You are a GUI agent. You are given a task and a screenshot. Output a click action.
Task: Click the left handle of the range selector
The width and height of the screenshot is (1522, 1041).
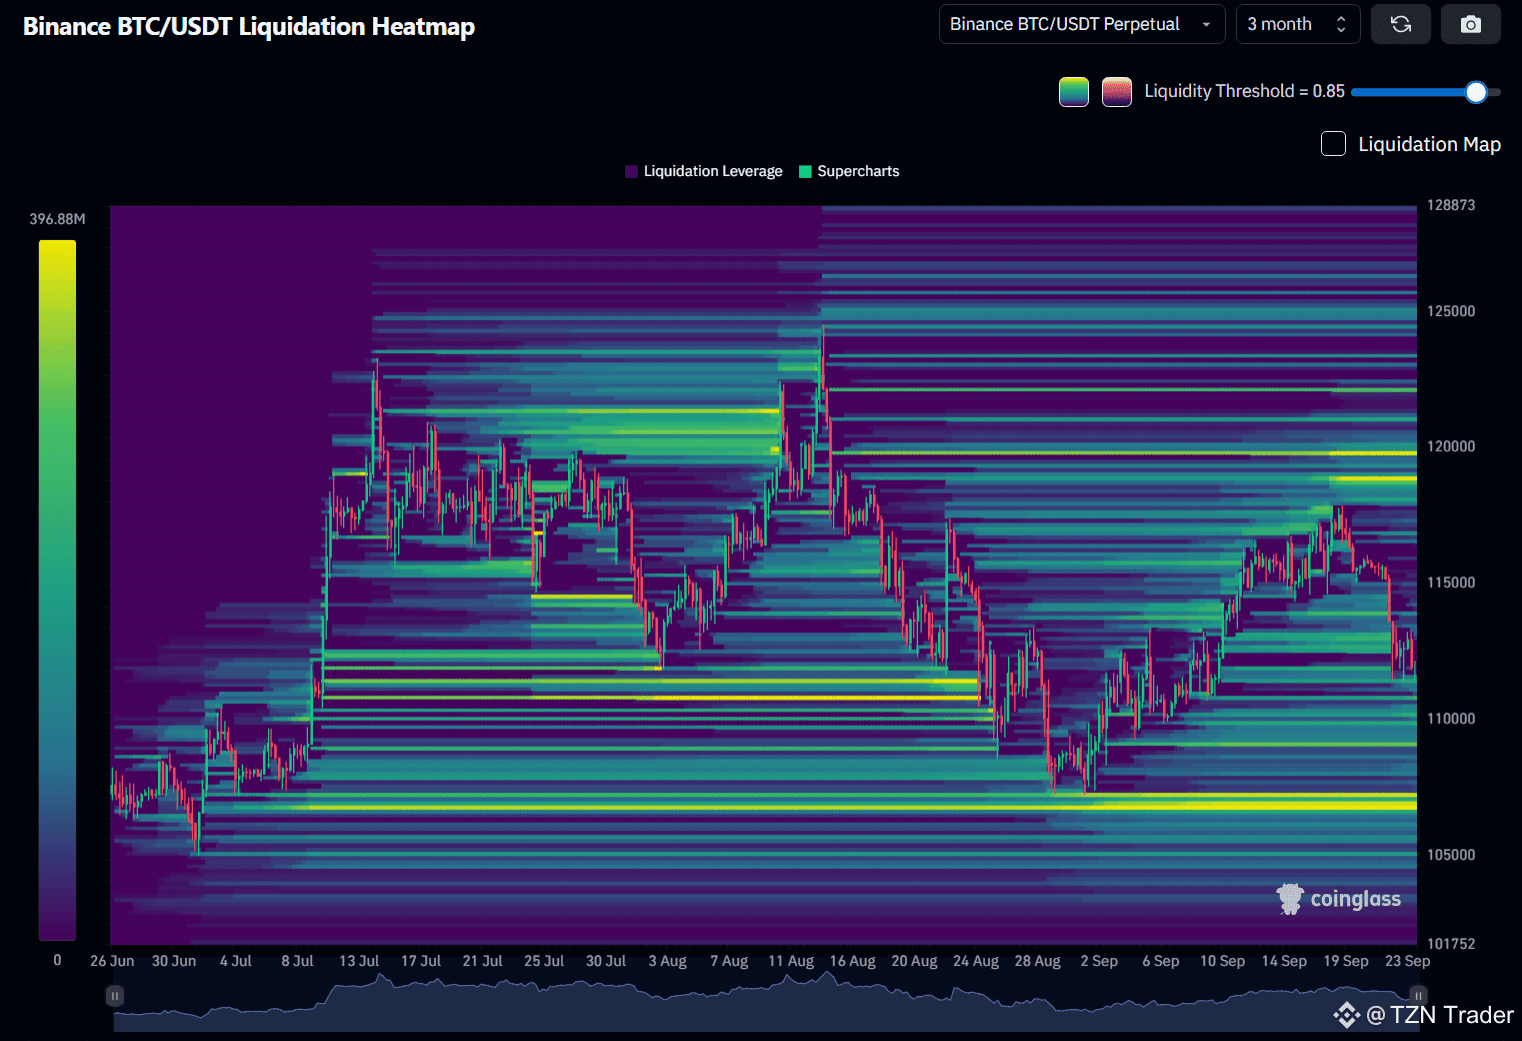tap(115, 996)
